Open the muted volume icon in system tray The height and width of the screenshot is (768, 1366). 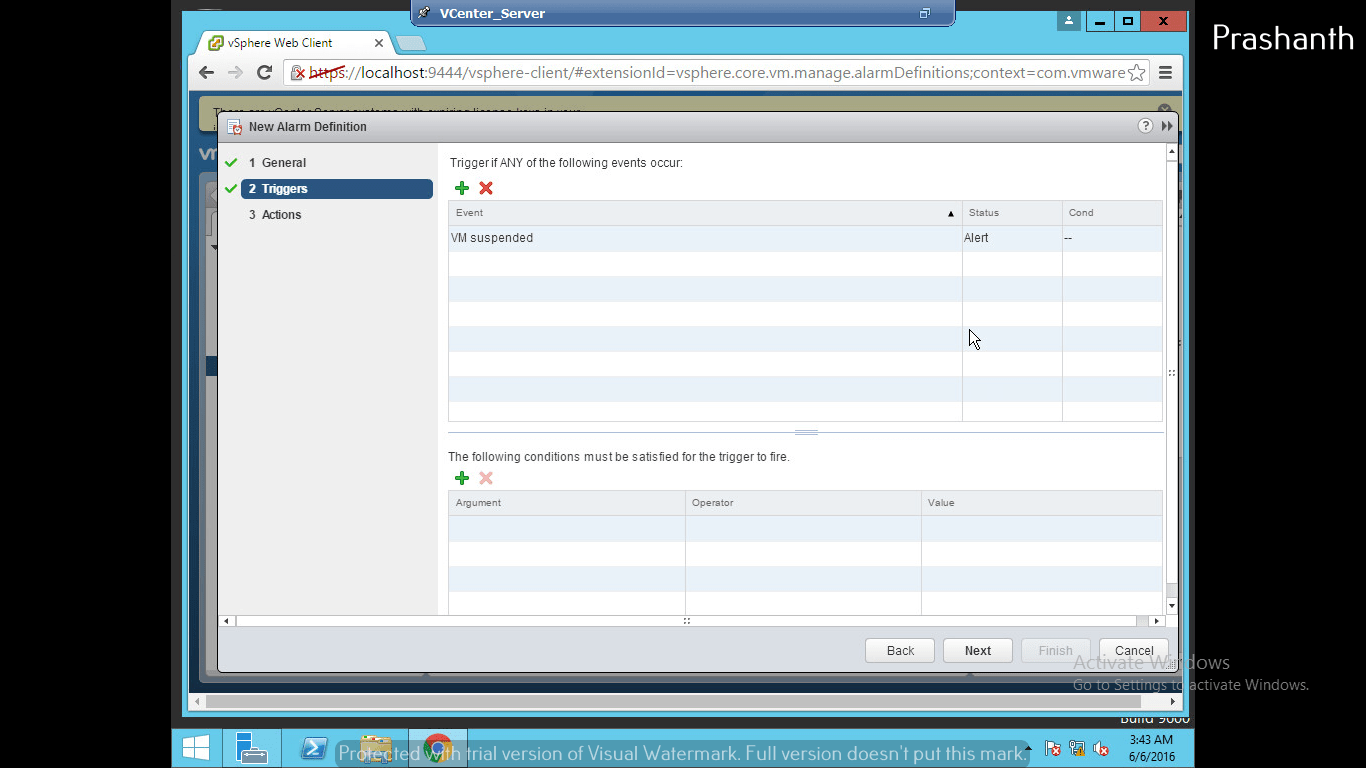click(1101, 748)
